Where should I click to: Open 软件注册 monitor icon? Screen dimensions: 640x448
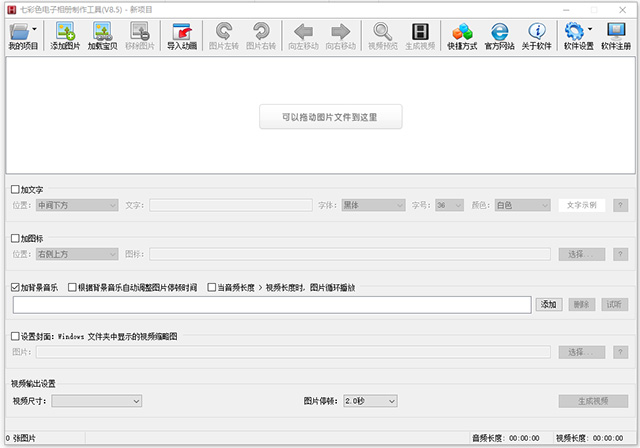[x=616, y=31]
